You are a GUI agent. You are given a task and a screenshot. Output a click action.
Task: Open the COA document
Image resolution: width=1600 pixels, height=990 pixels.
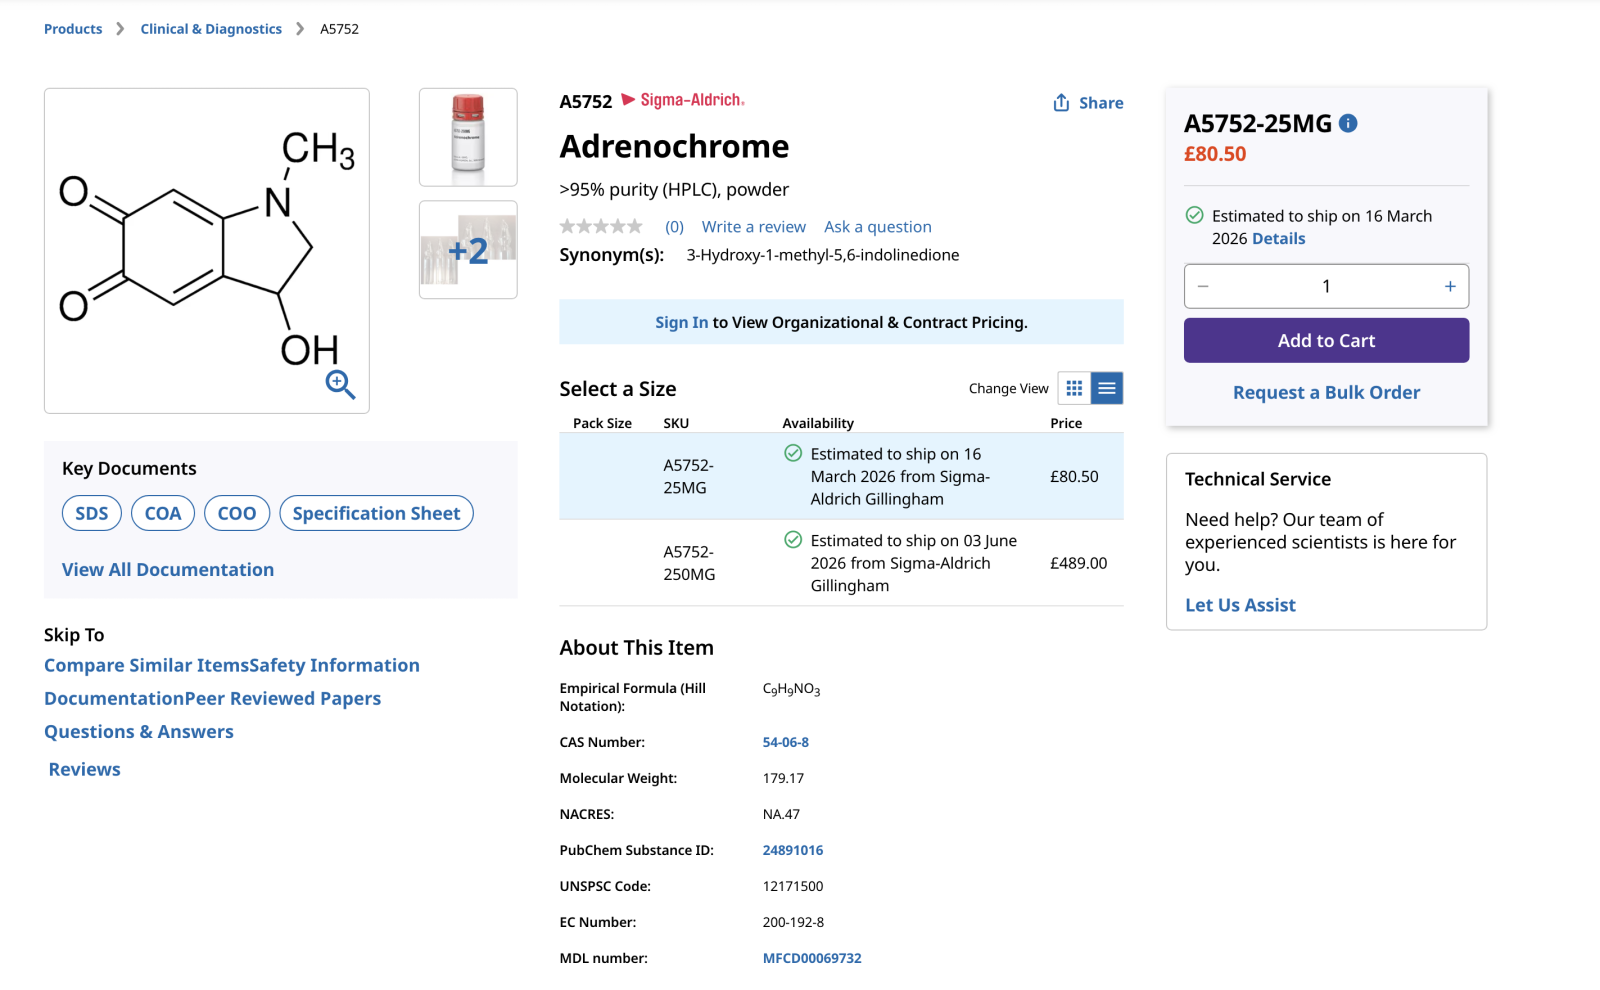pos(163,513)
